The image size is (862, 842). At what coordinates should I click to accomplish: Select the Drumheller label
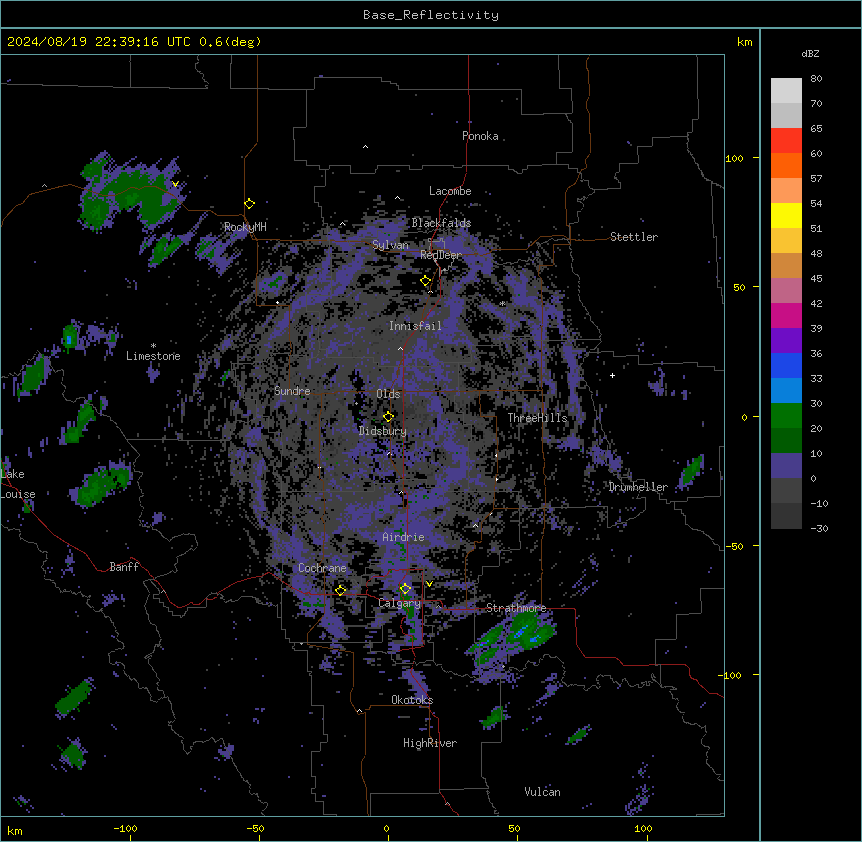click(x=638, y=487)
